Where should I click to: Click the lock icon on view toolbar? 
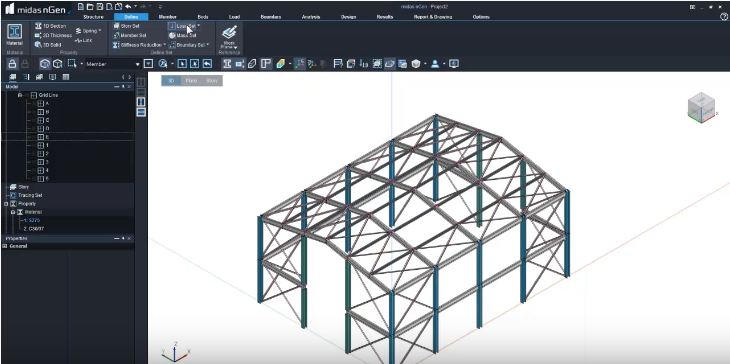(x=13, y=64)
